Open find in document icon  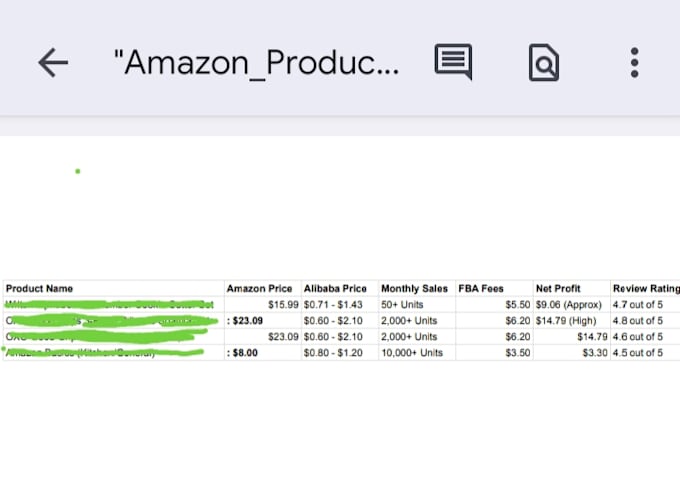point(544,62)
